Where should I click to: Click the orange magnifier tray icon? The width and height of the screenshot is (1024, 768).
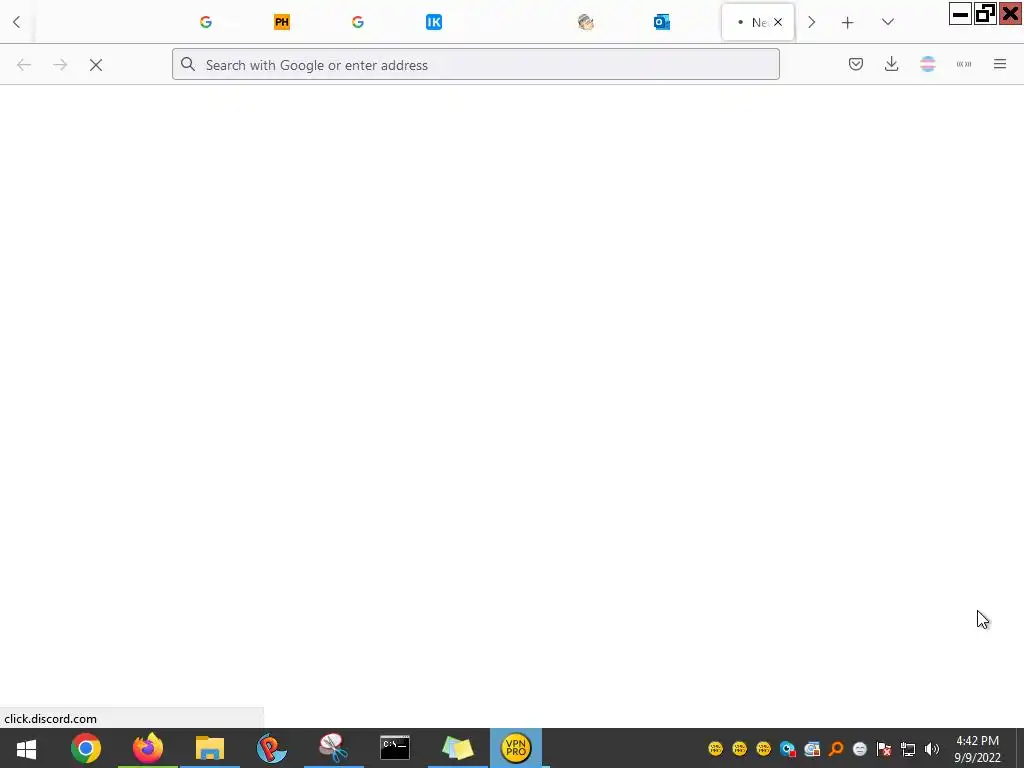tap(836, 749)
